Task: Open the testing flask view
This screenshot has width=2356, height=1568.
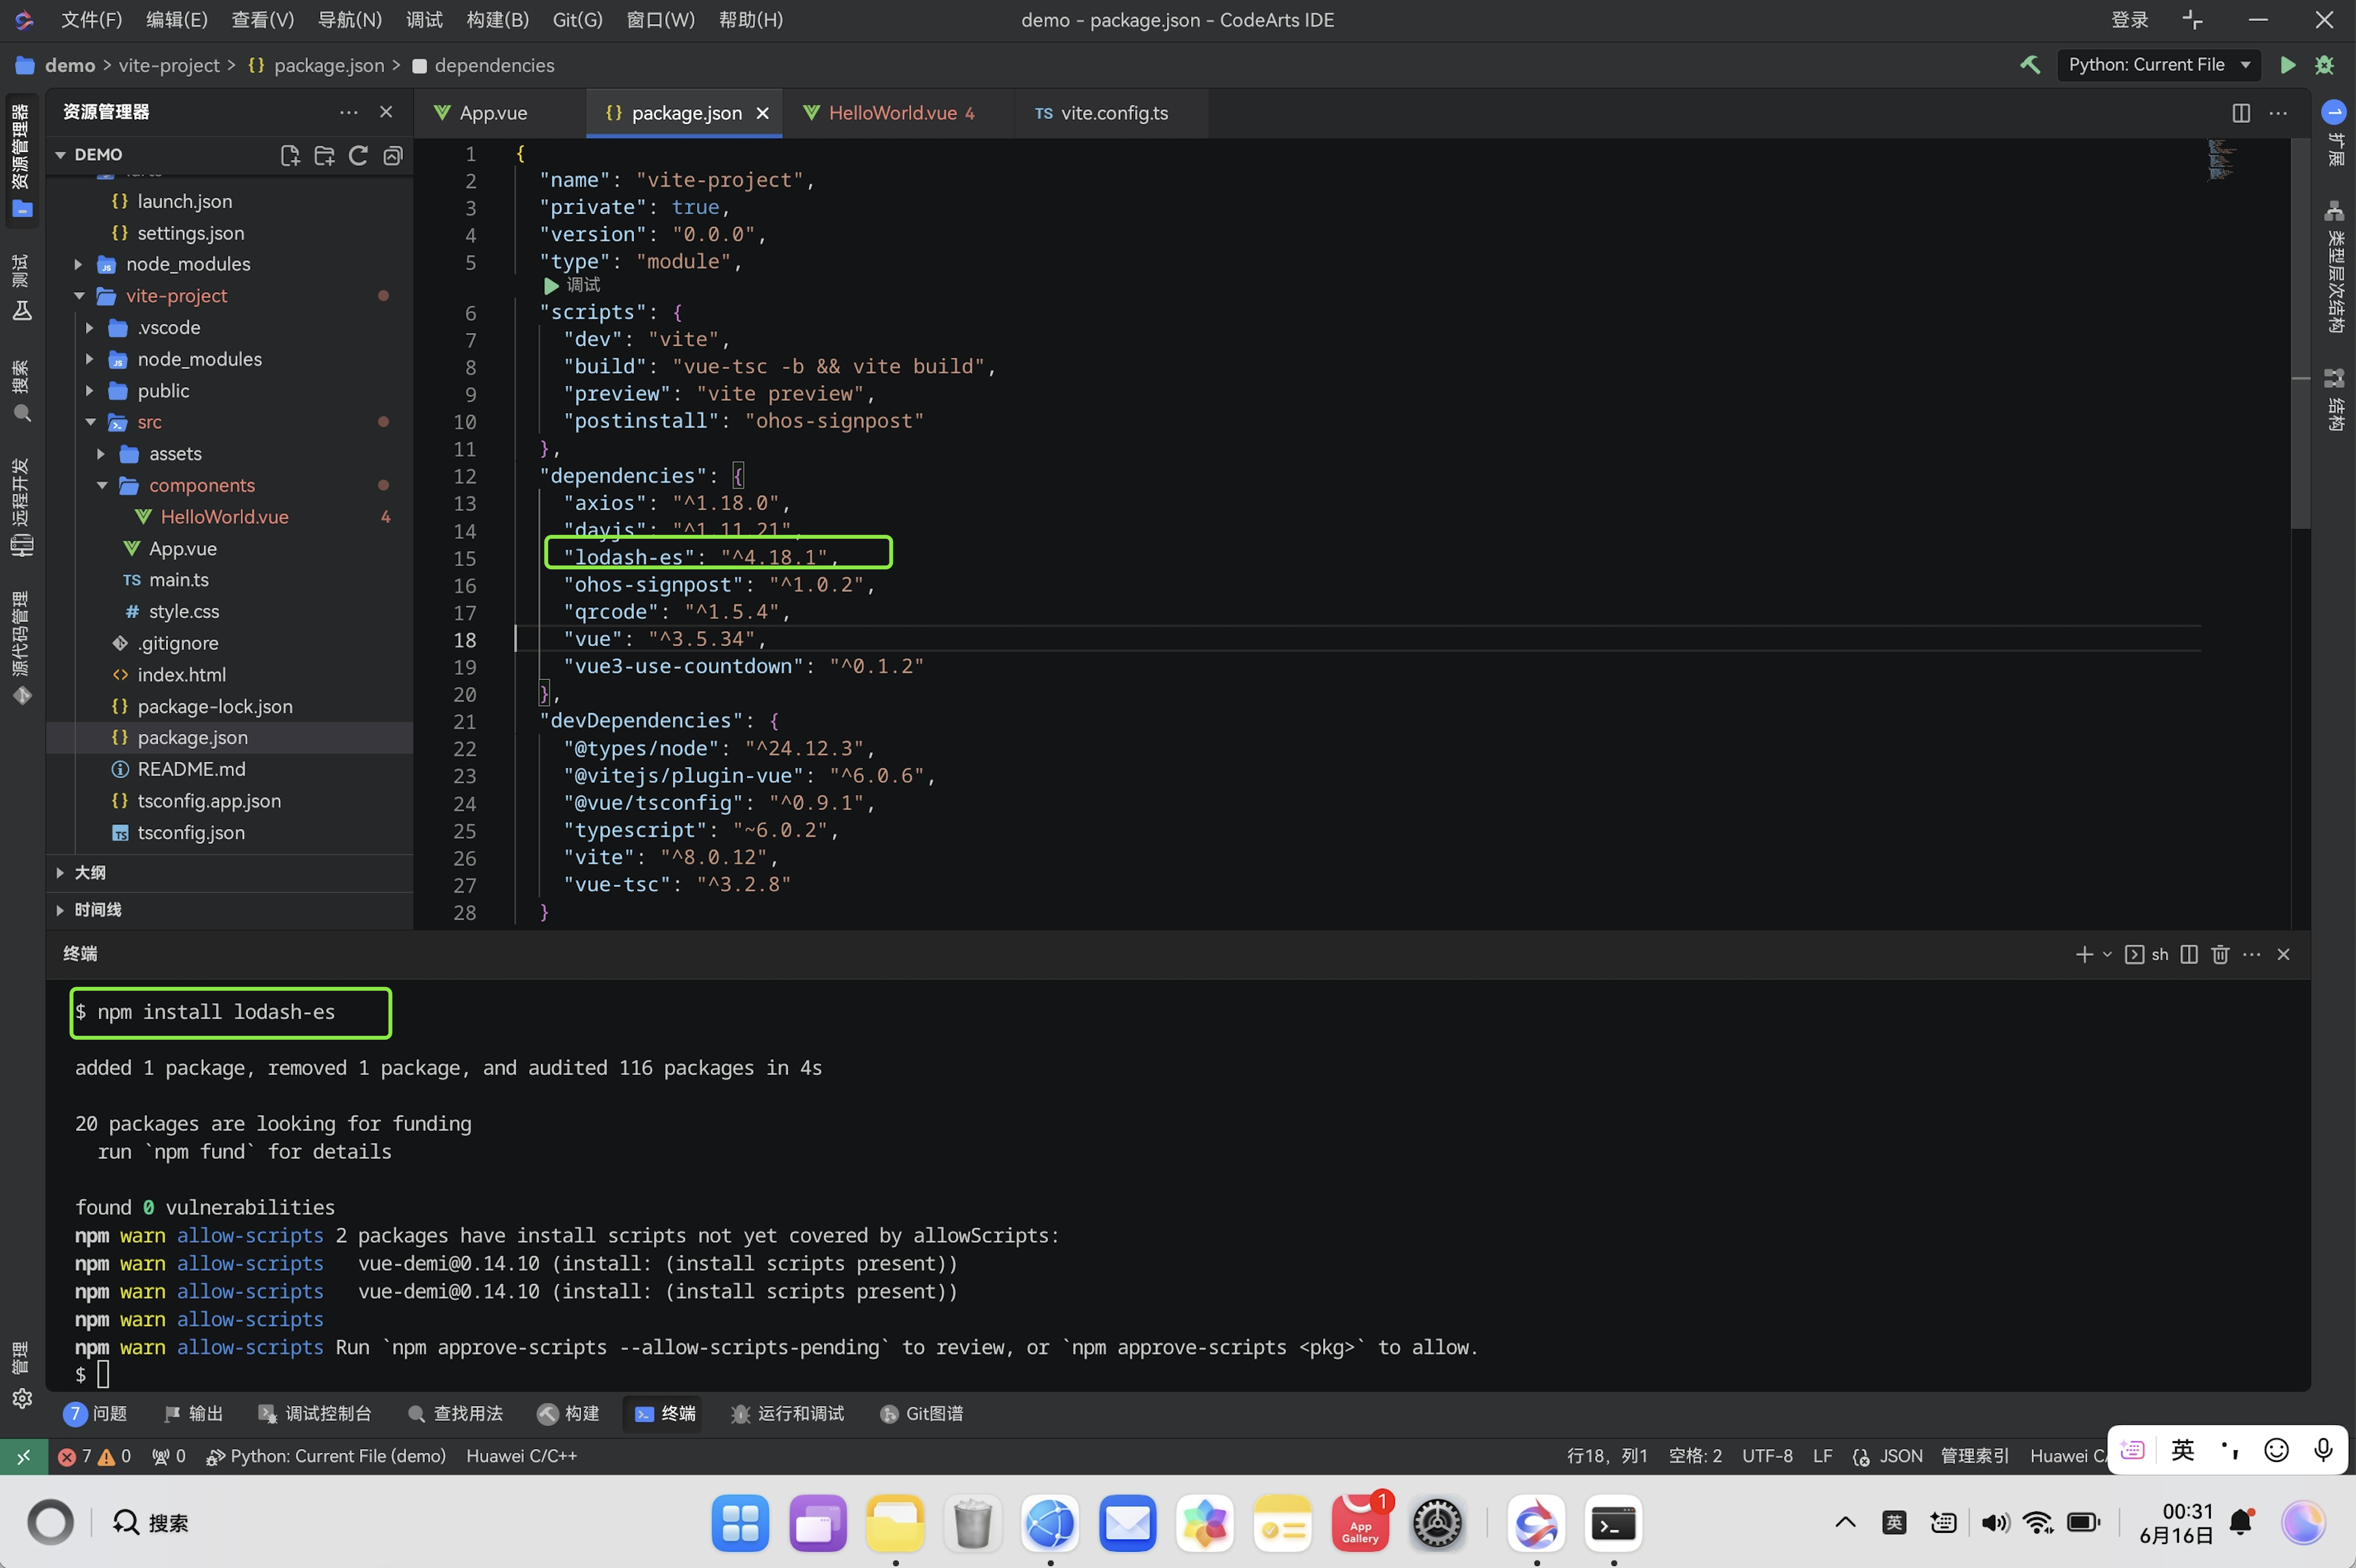Action: click(x=21, y=287)
